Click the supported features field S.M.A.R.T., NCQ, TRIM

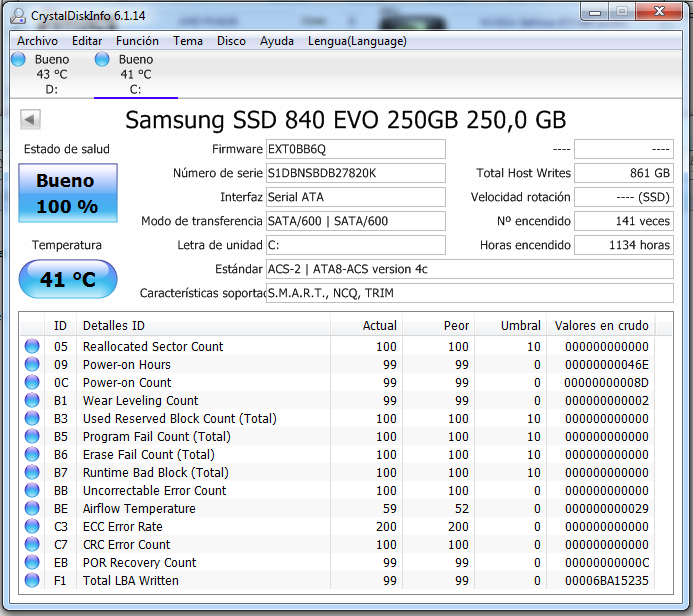(x=470, y=293)
